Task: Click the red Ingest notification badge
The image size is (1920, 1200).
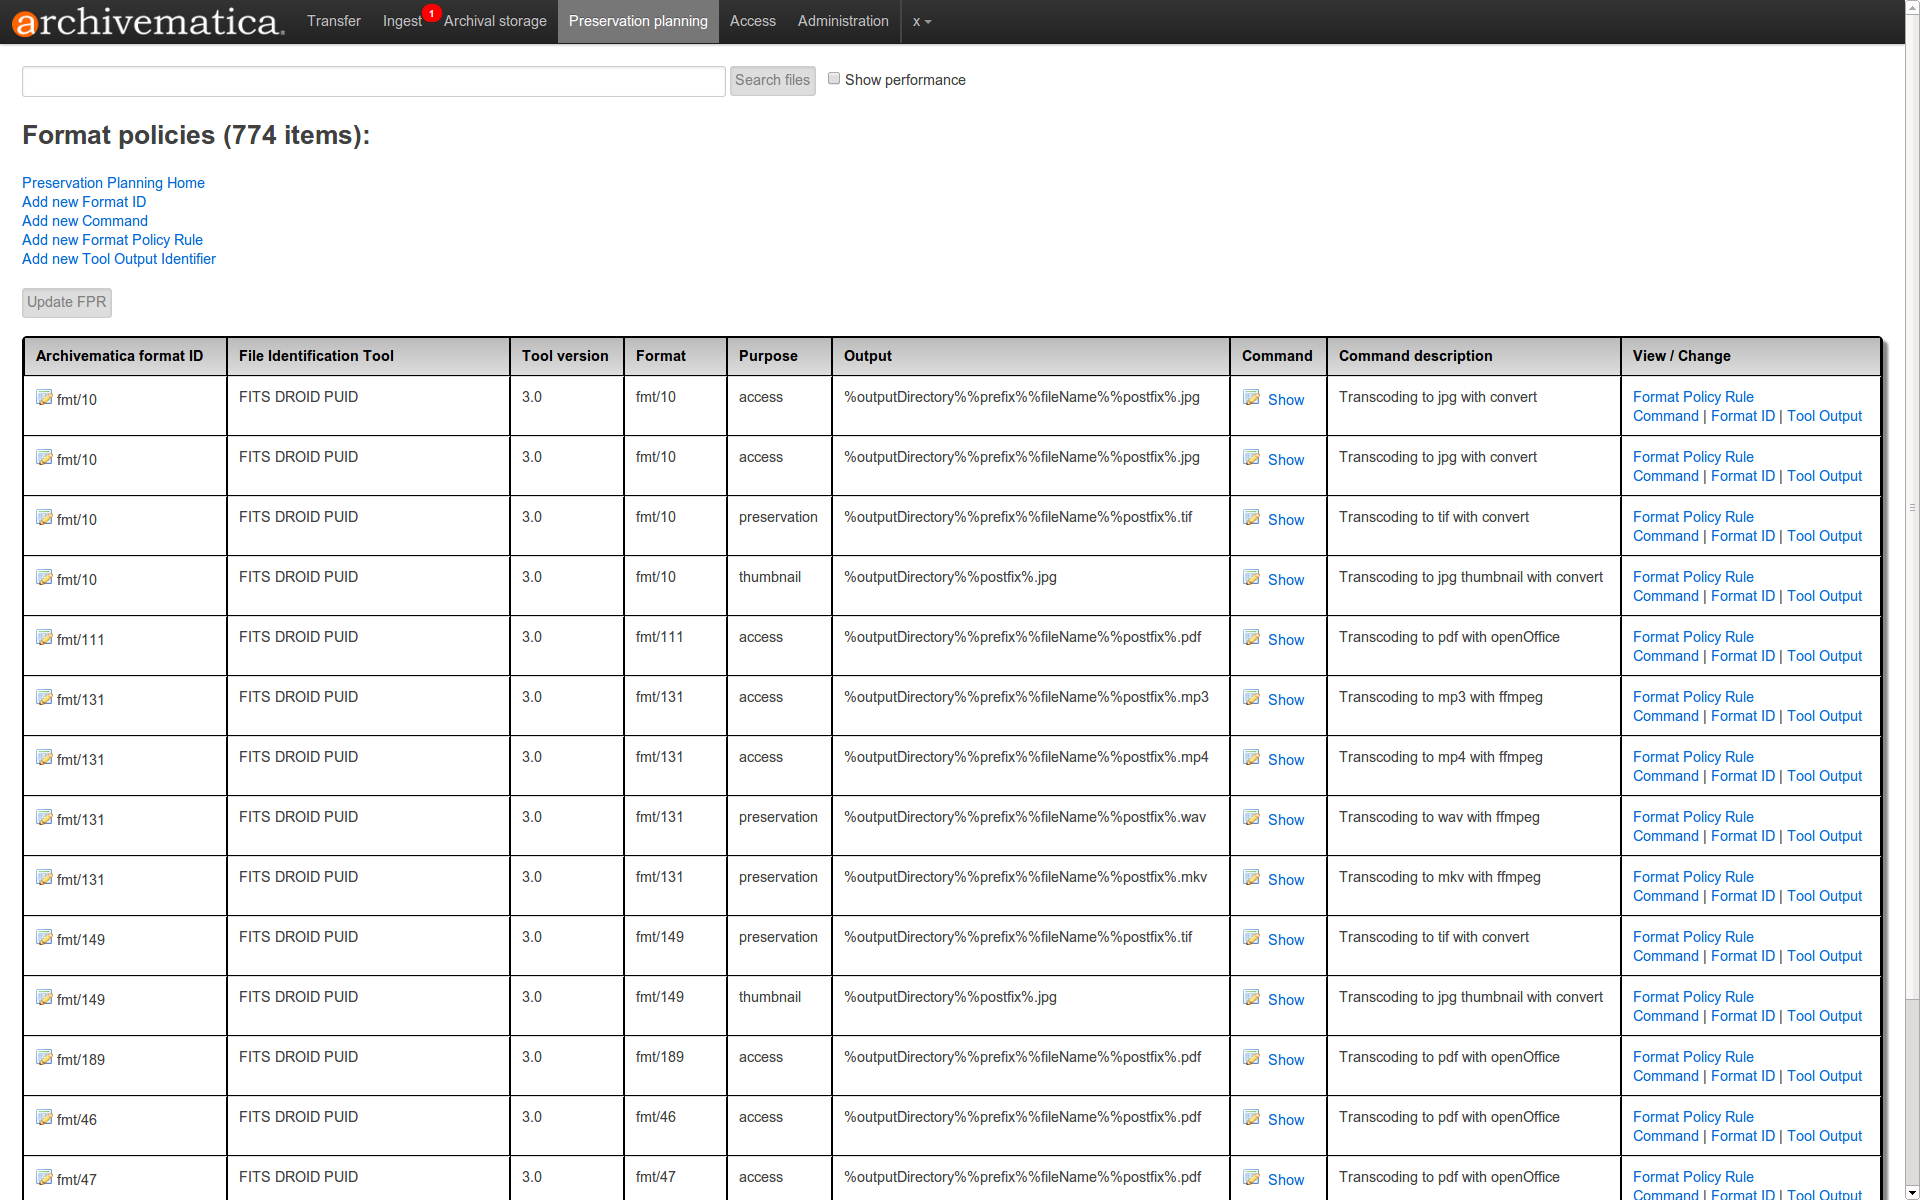Action: click(x=431, y=13)
